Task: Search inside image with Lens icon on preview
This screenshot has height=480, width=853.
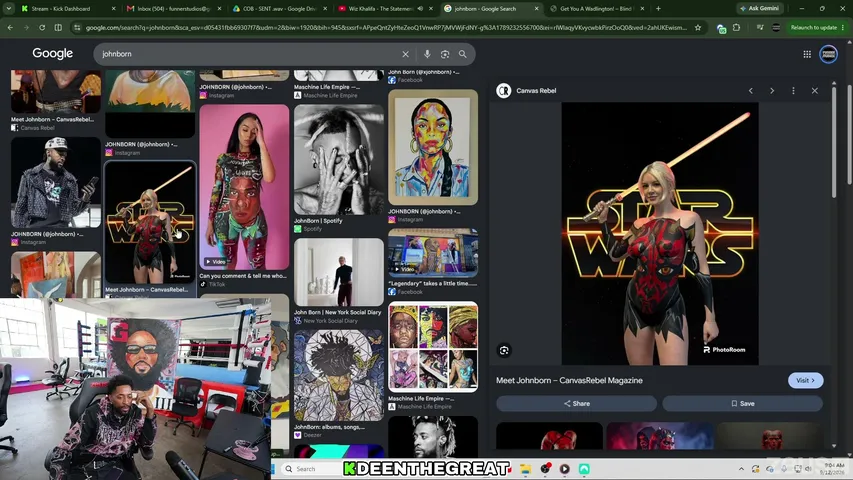Action: pyautogui.click(x=504, y=350)
